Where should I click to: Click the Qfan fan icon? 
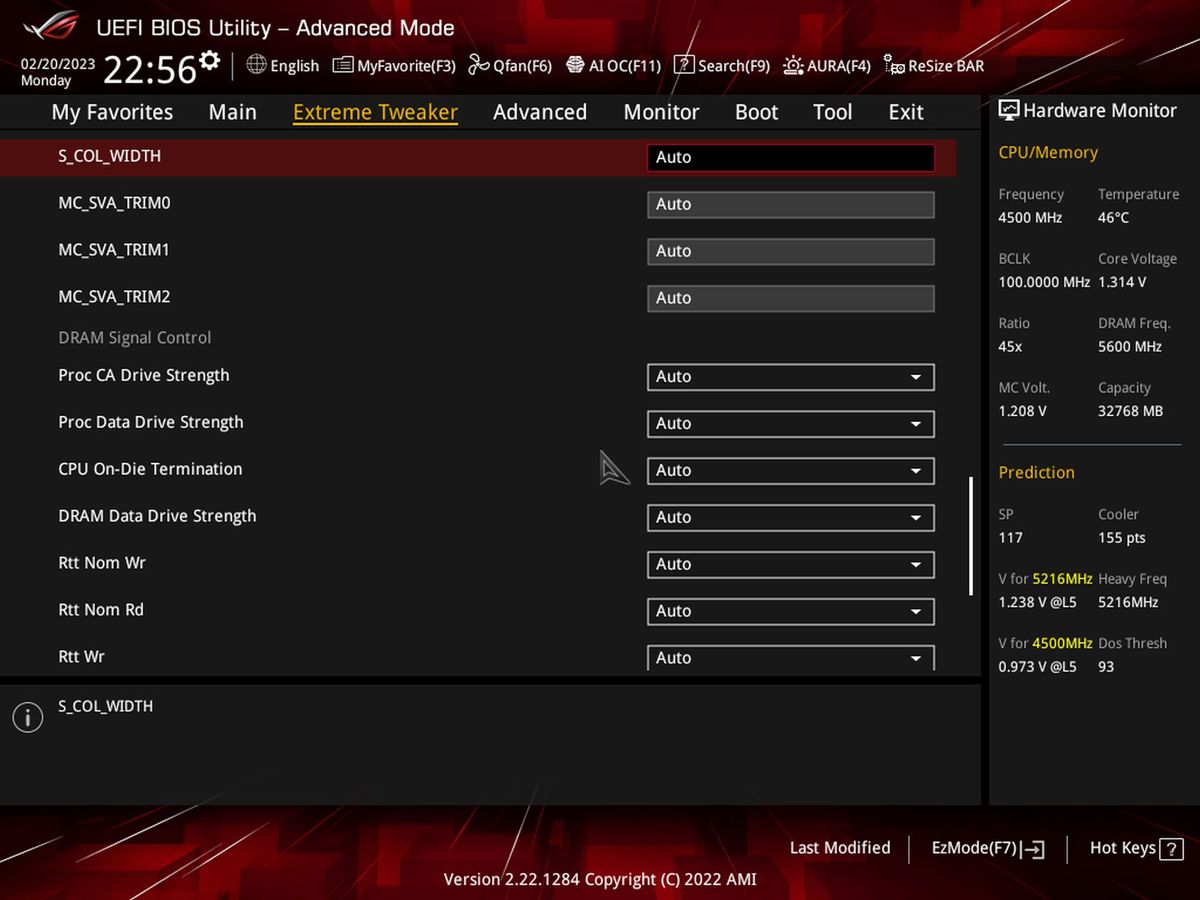pos(479,65)
